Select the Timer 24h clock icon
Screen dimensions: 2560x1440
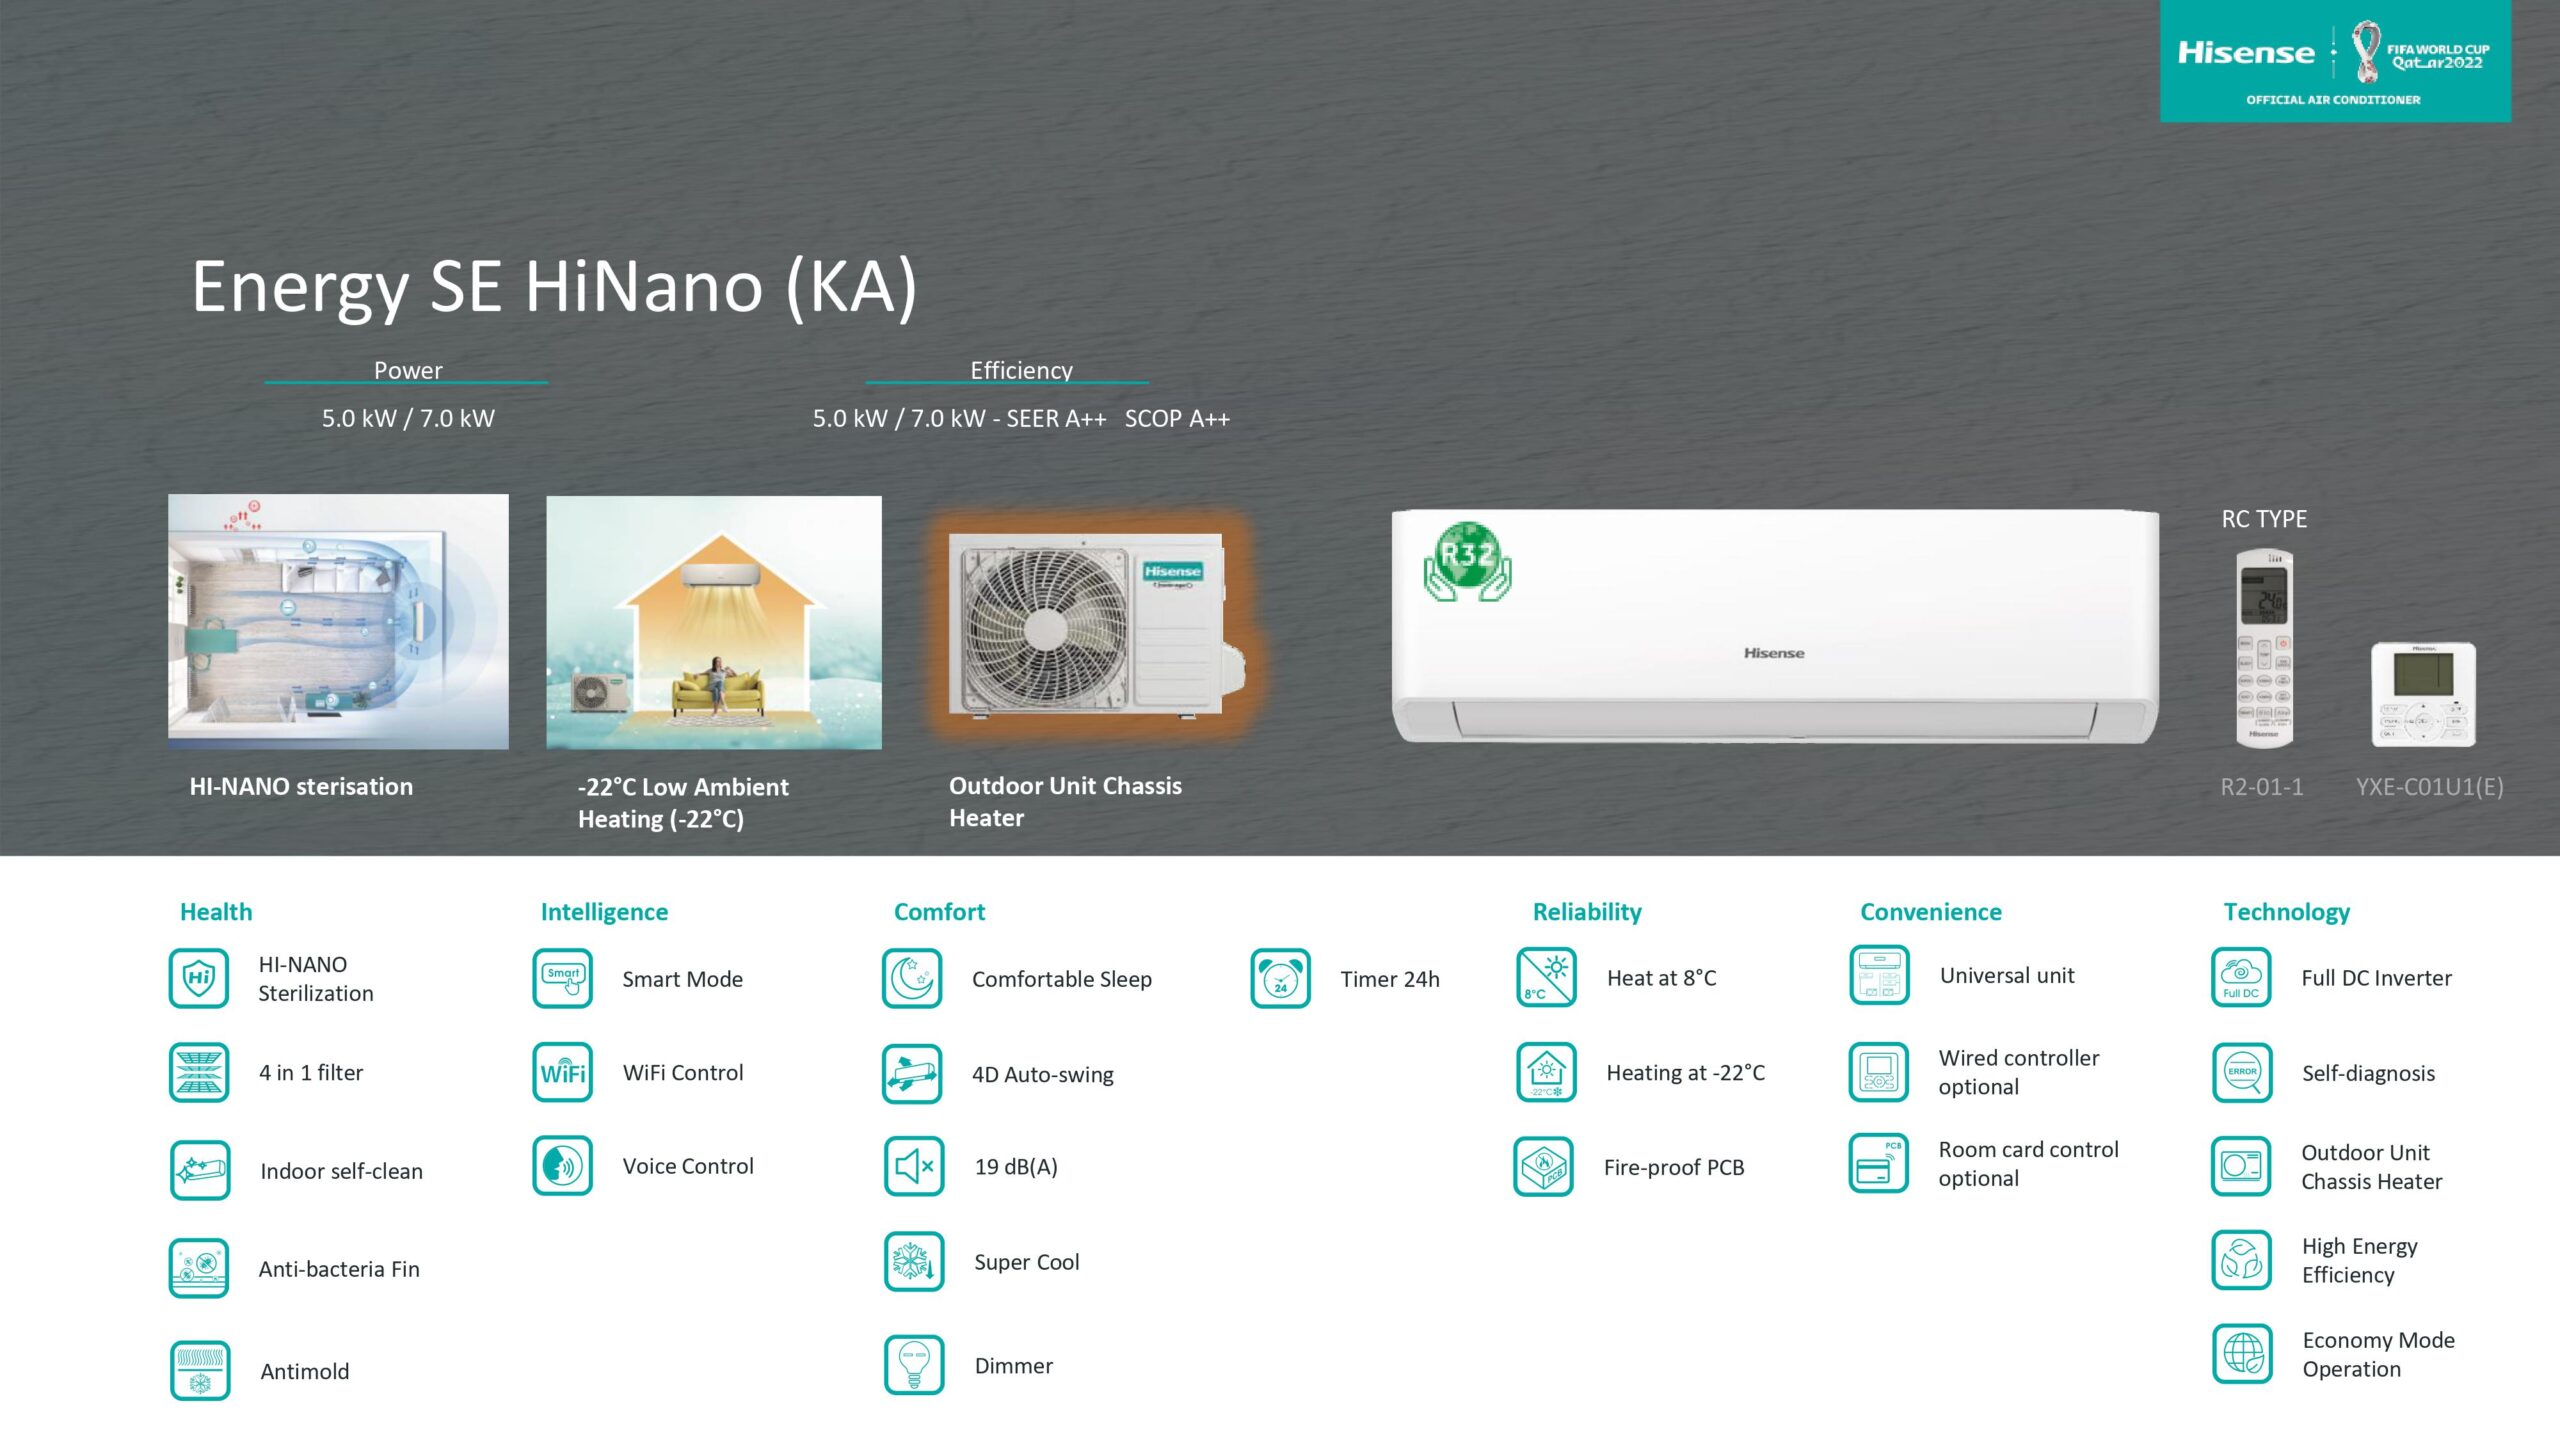coord(1280,978)
